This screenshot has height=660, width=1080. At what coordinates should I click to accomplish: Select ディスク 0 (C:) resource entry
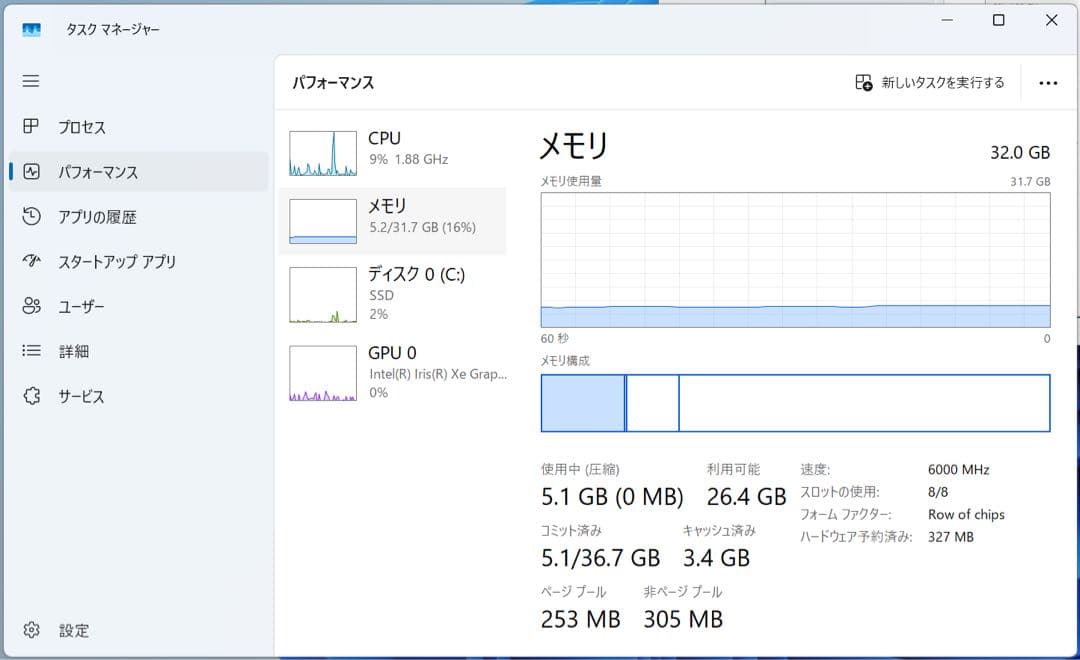(x=393, y=293)
